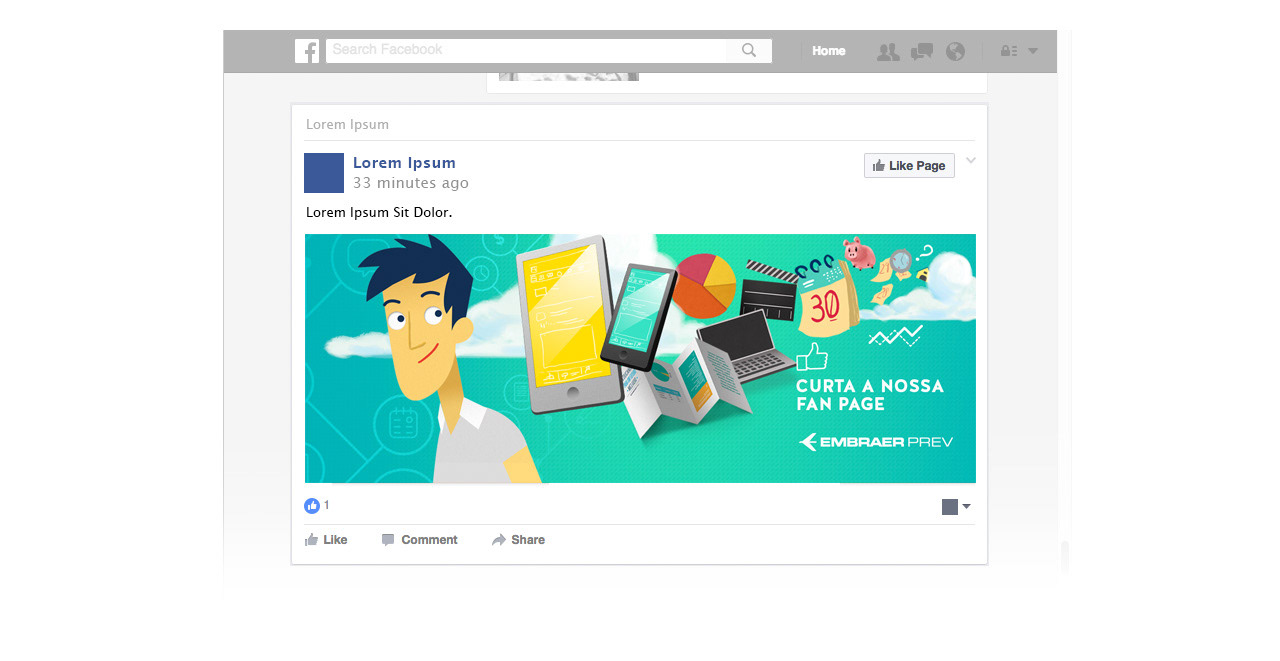Open the messages icon
Viewport: 1280px width, 661px height.
click(x=922, y=52)
